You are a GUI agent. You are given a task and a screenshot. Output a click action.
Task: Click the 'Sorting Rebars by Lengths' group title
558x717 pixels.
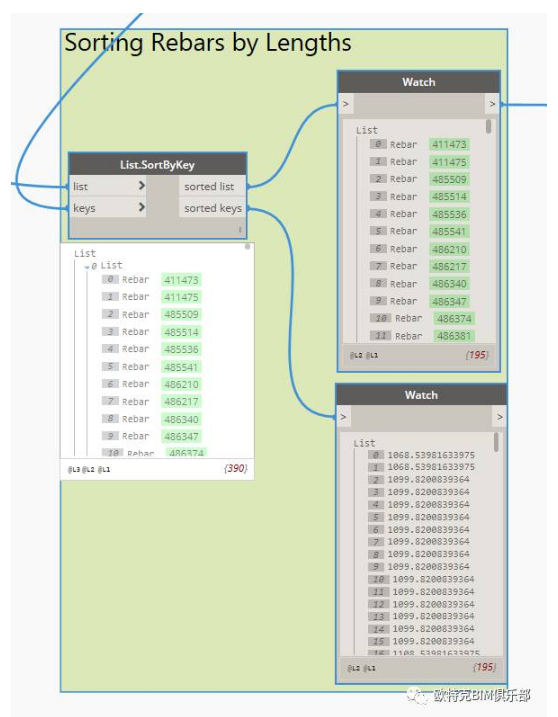pyautogui.click(x=208, y=43)
